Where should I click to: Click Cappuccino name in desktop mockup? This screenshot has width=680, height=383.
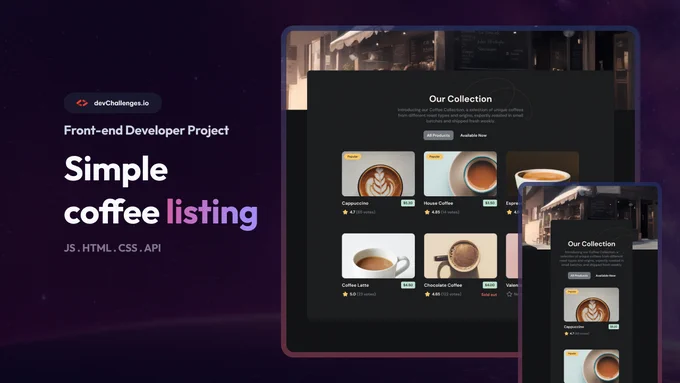pos(355,203)
